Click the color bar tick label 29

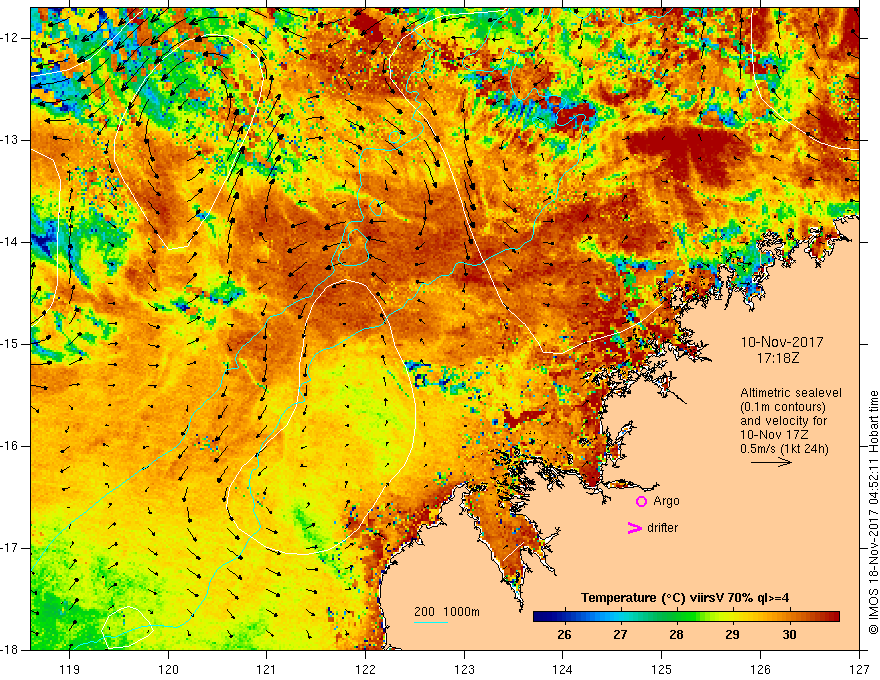tap(732, 635)
